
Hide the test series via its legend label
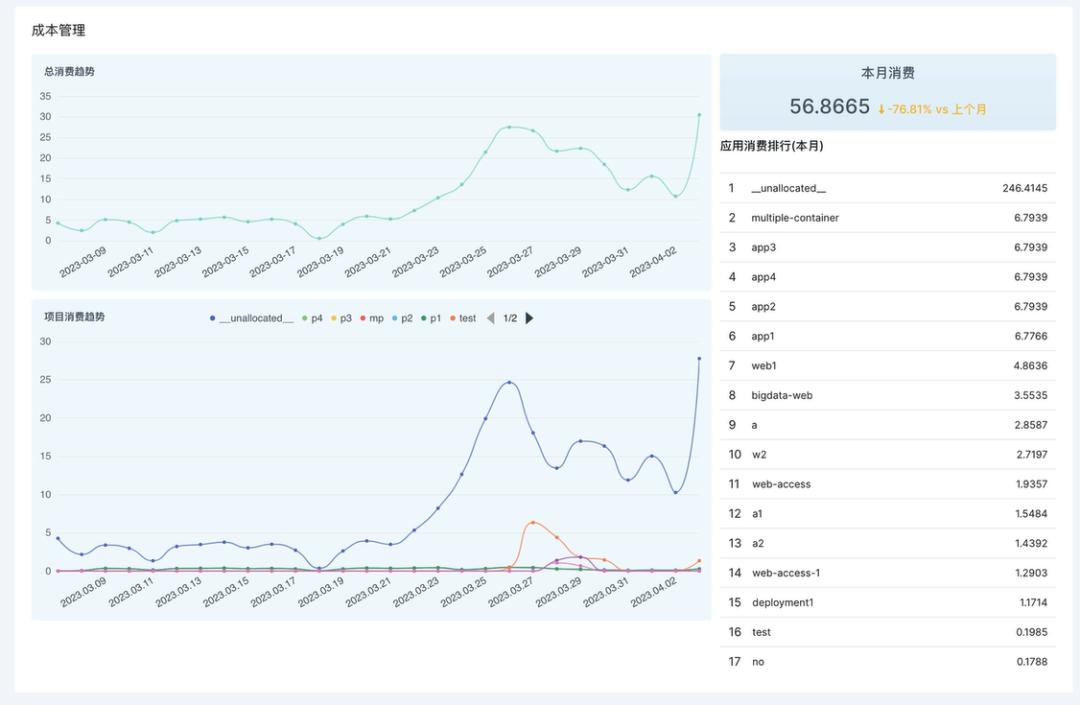coord(466,318)
